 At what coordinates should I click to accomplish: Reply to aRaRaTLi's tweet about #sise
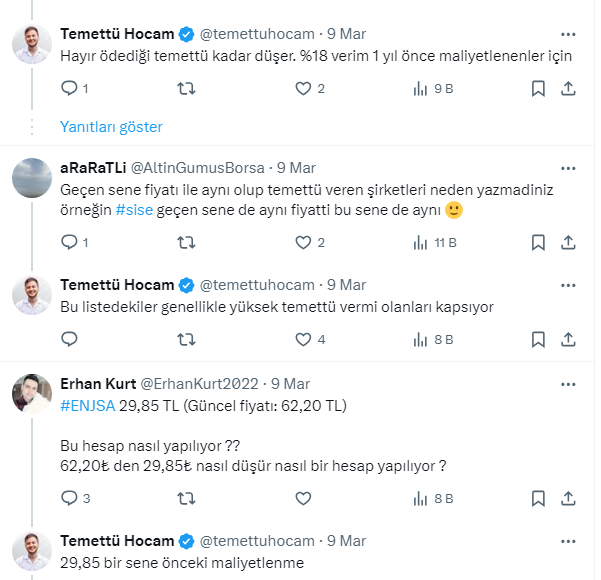[69, 242]
